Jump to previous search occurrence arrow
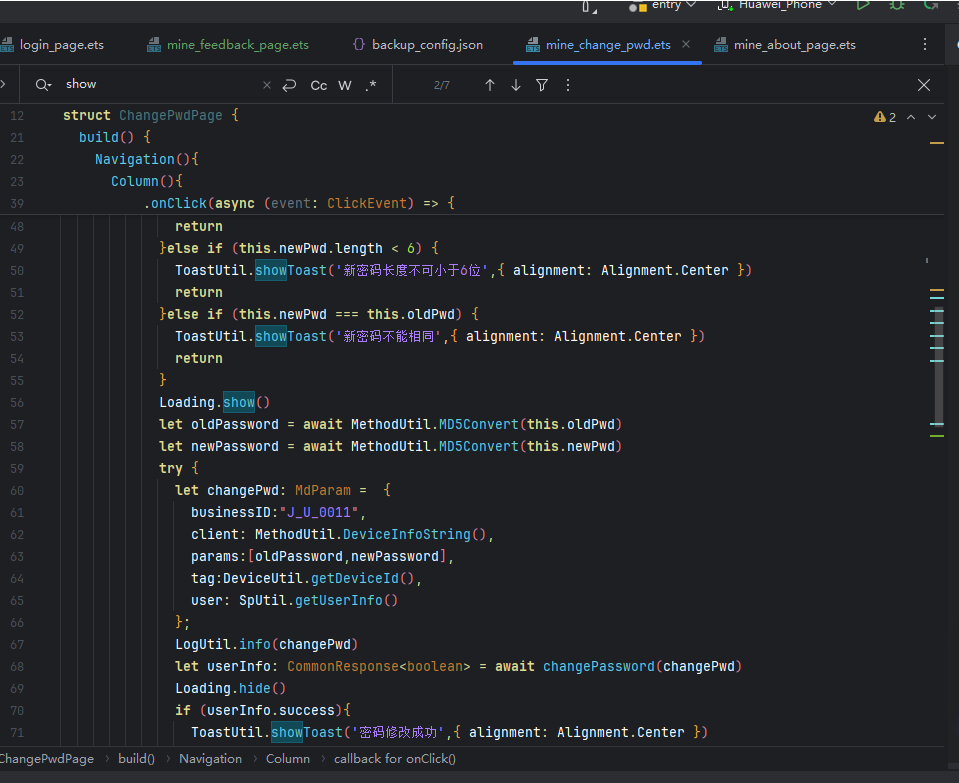The width and height of the screenshot is (959, 783). 490,85
